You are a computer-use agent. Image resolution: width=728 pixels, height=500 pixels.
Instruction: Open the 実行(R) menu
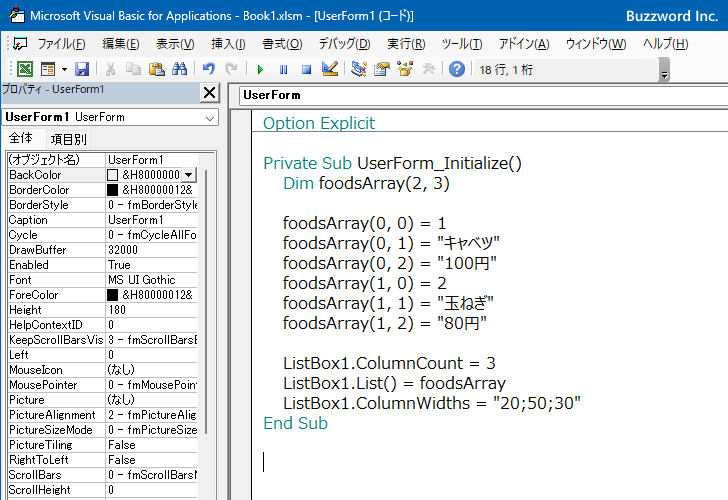click(x=406, y=44)
